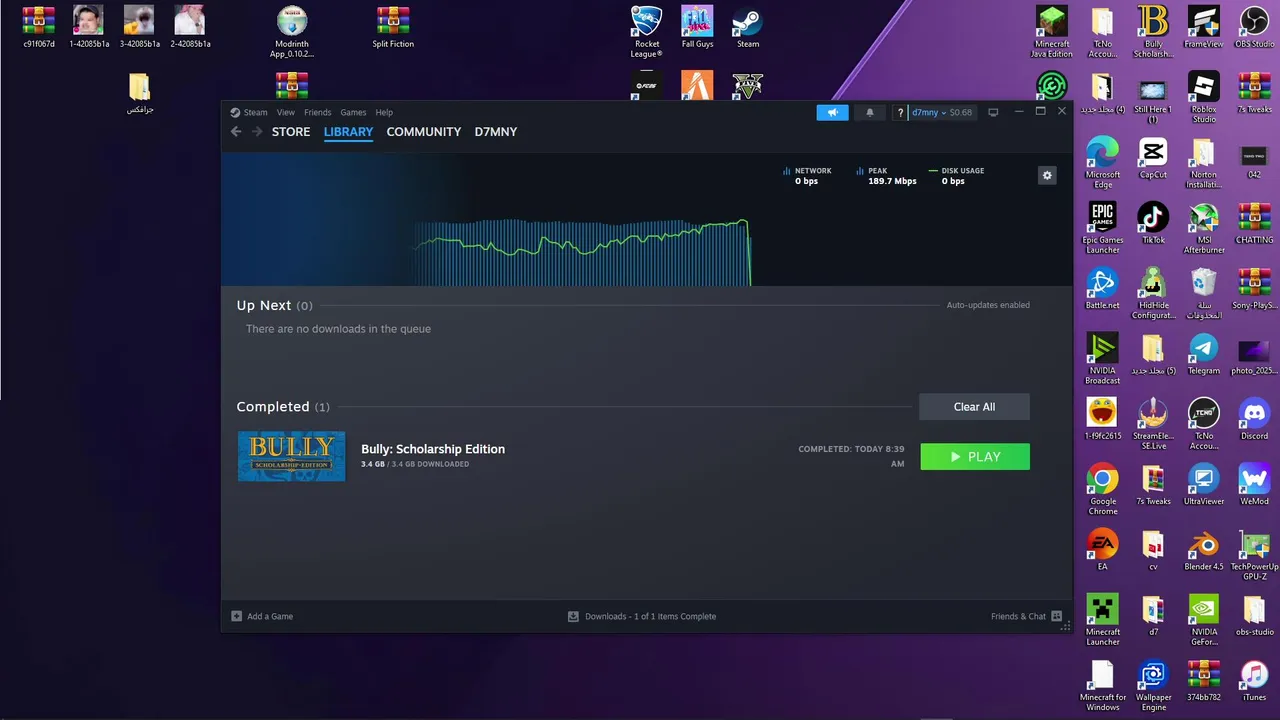Select NVIDIA Broadcast desktop icon
1280x720 pixels.
pos(1102,358)
